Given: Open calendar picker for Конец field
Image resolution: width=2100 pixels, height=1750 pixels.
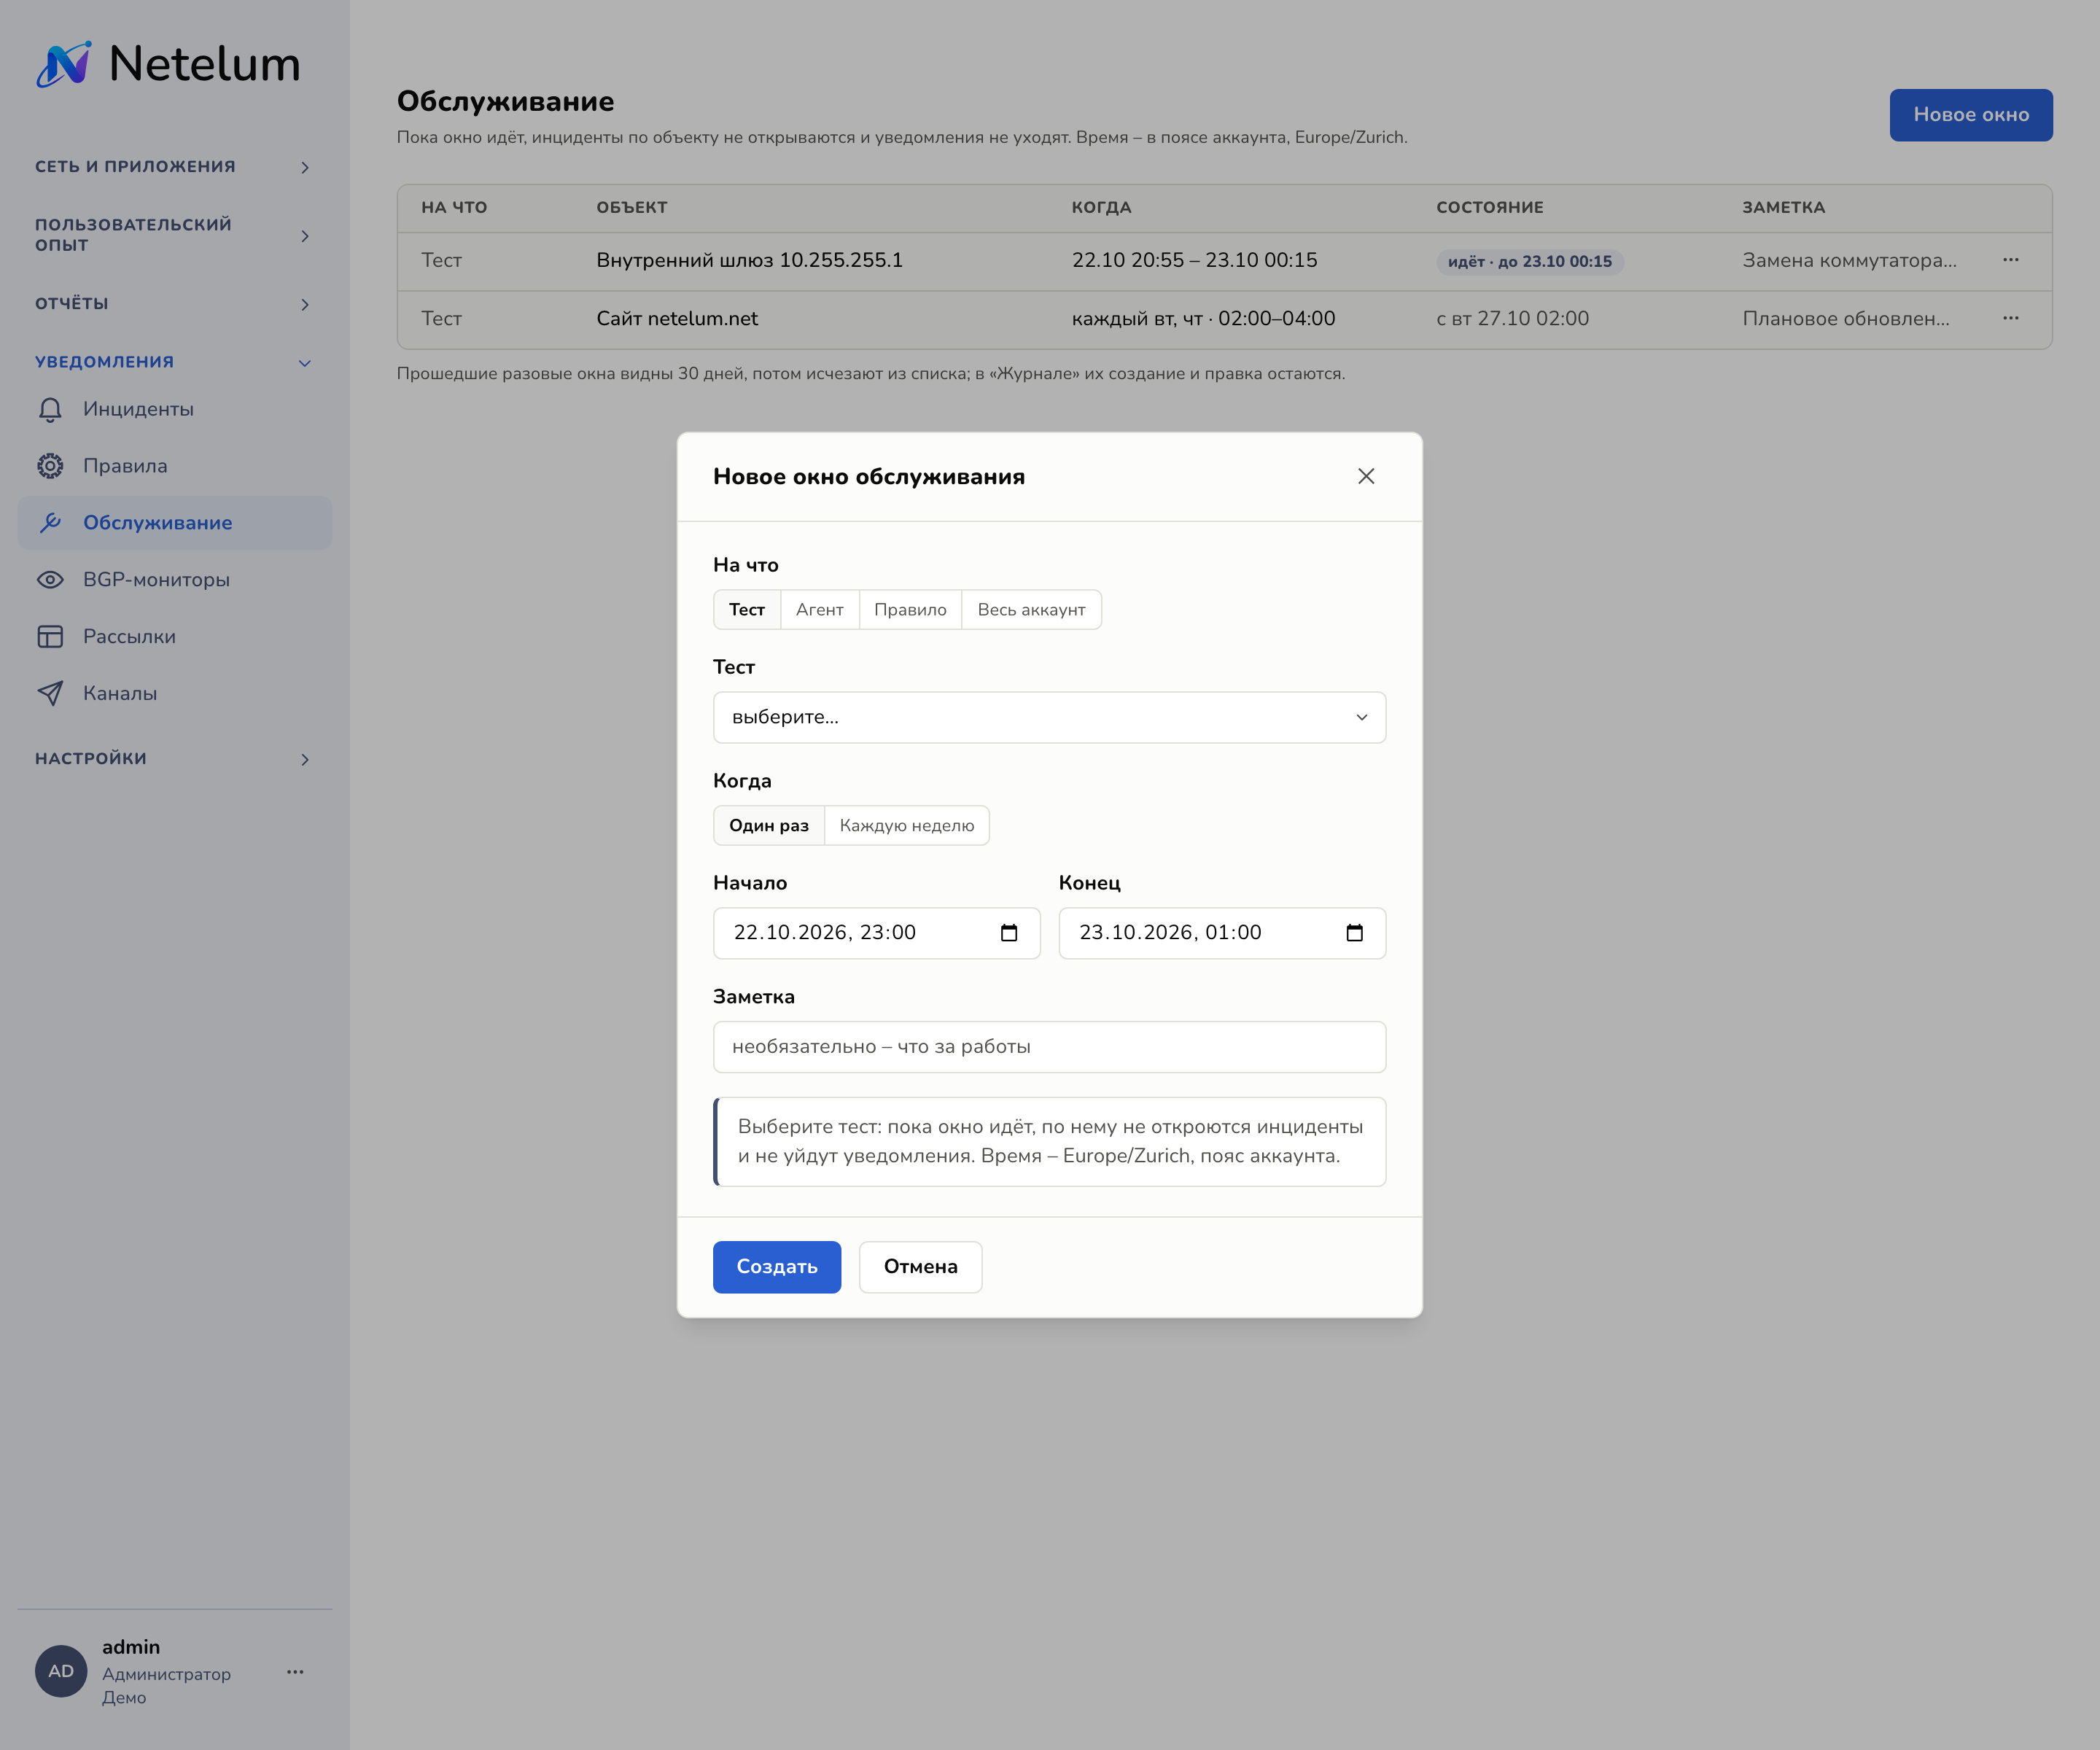Looking at the screenshot, I should pos(1354,933).
